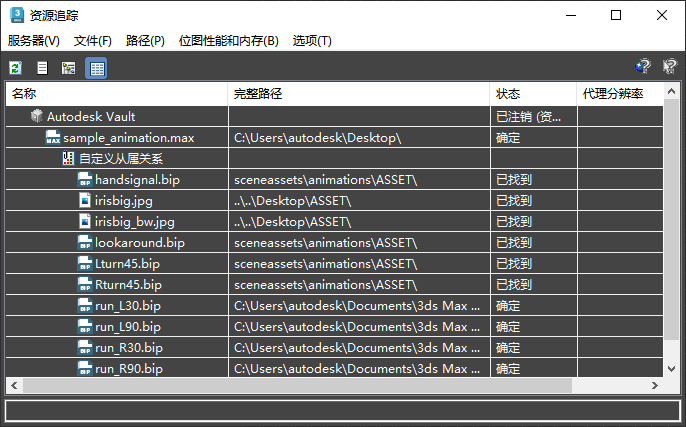Viewport: 686px width, 427px height.
Task: Click the irisbig_bw.jpg image icon
Action: point(85,221)
